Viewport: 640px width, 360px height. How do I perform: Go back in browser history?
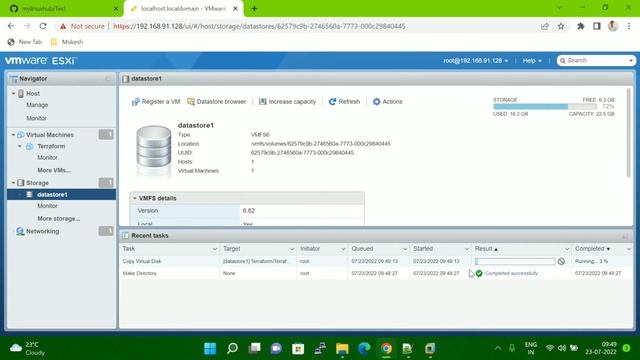click(11, 26)
